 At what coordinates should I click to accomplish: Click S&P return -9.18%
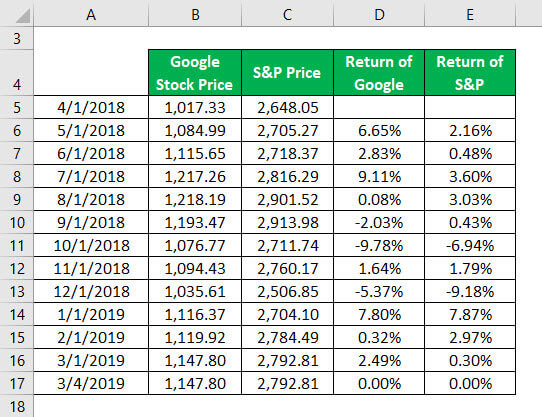(470, 291)
